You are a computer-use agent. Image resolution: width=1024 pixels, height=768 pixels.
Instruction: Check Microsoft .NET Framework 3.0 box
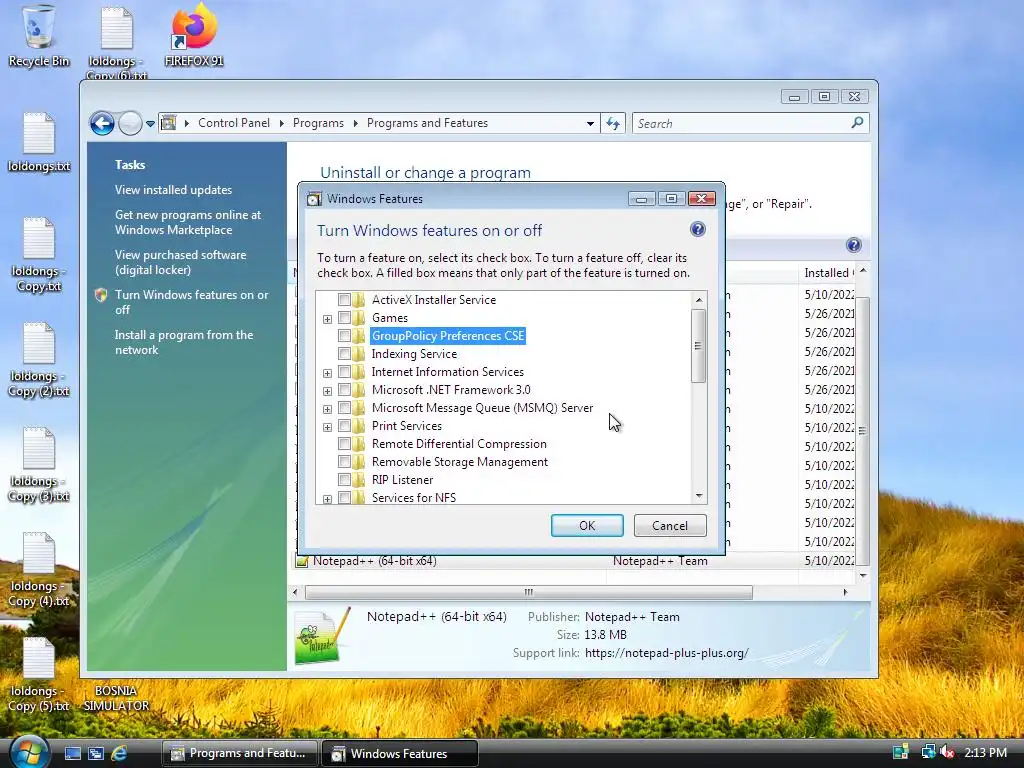coord(344,390)
